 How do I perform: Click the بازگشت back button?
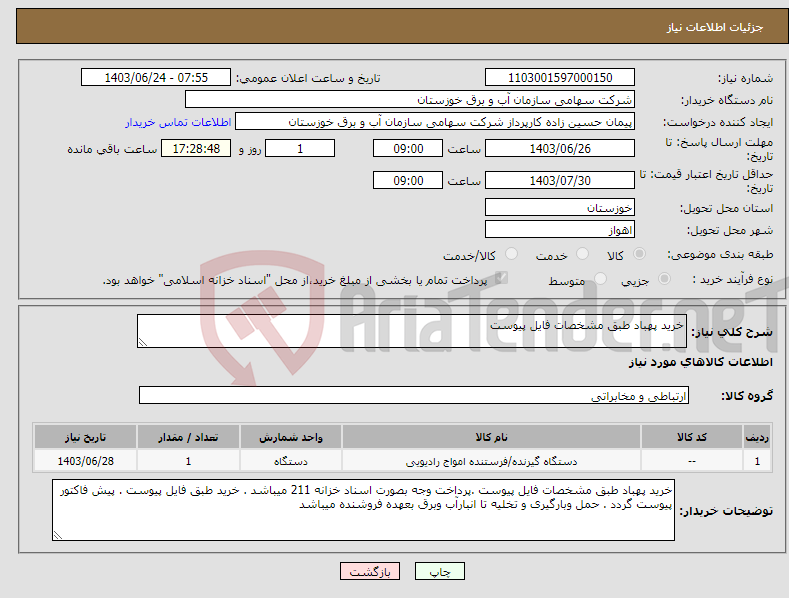click(x=370, y=571)
